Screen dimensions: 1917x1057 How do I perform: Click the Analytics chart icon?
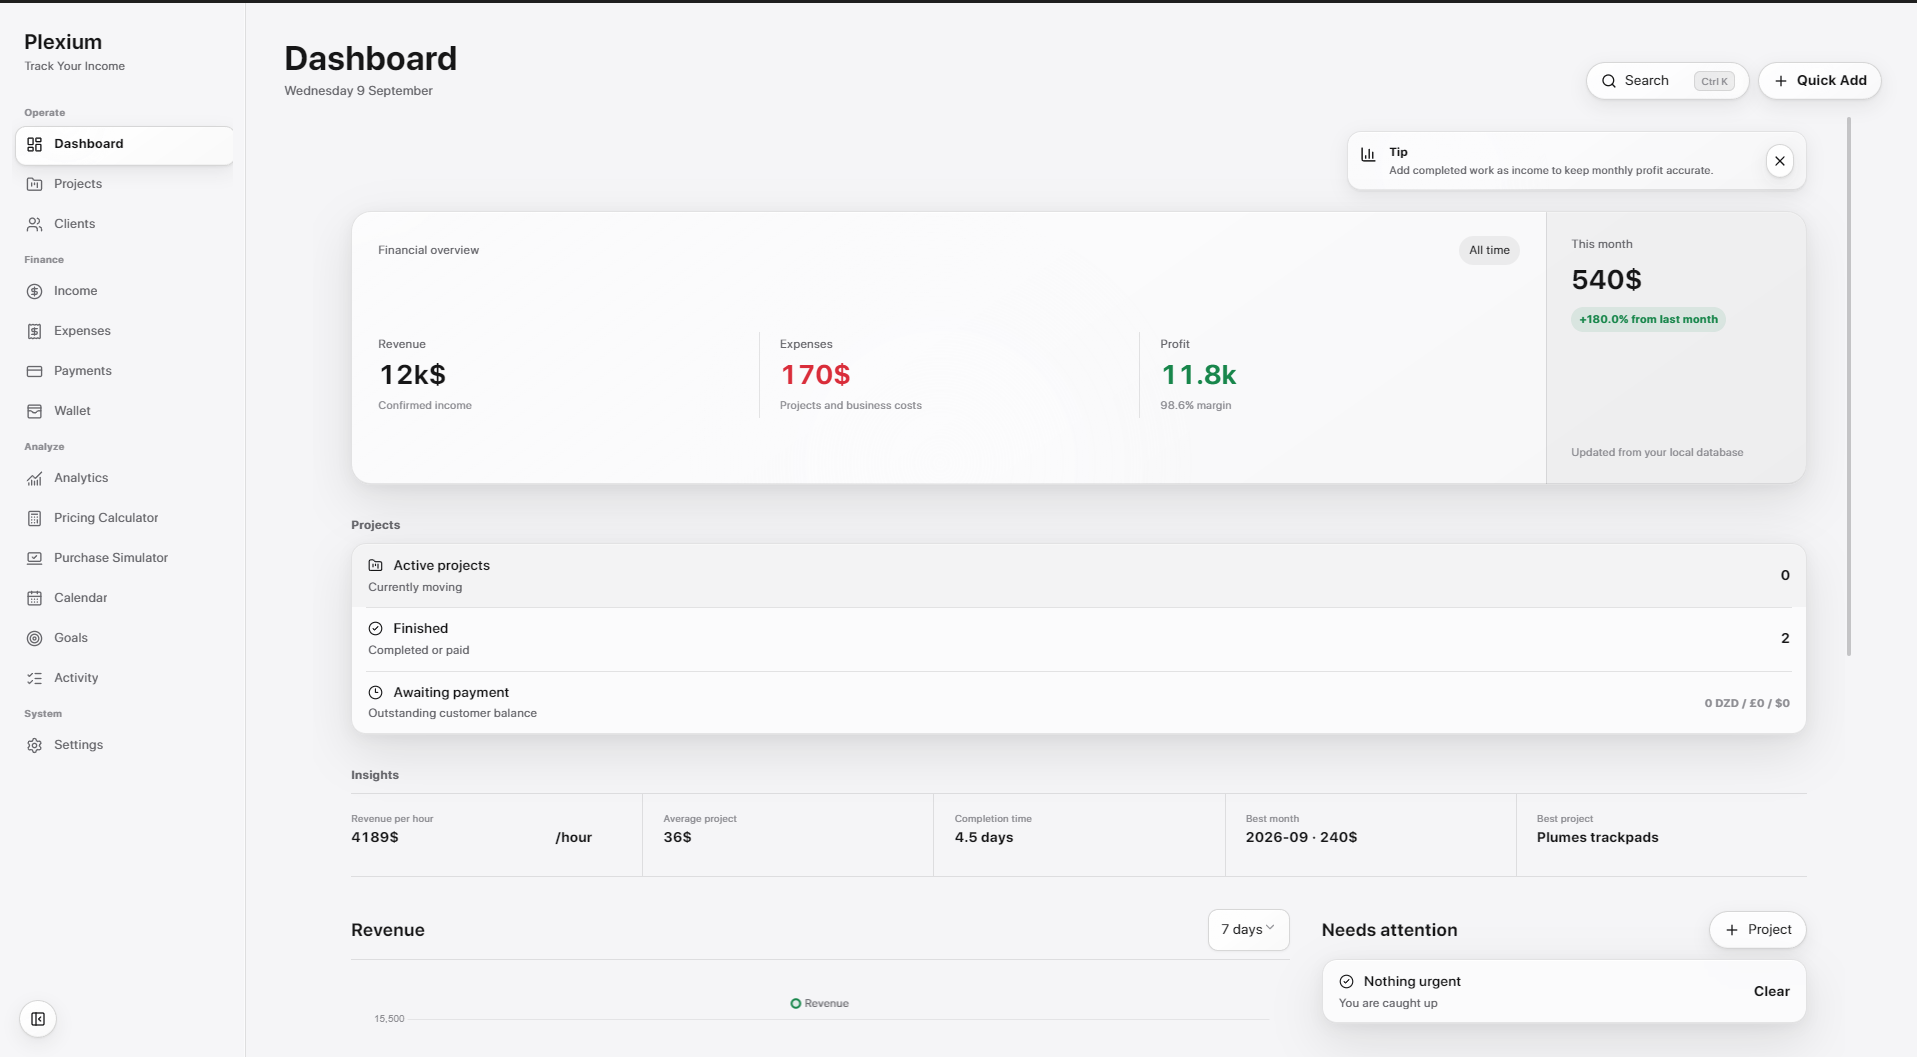[x=35, y=478]
